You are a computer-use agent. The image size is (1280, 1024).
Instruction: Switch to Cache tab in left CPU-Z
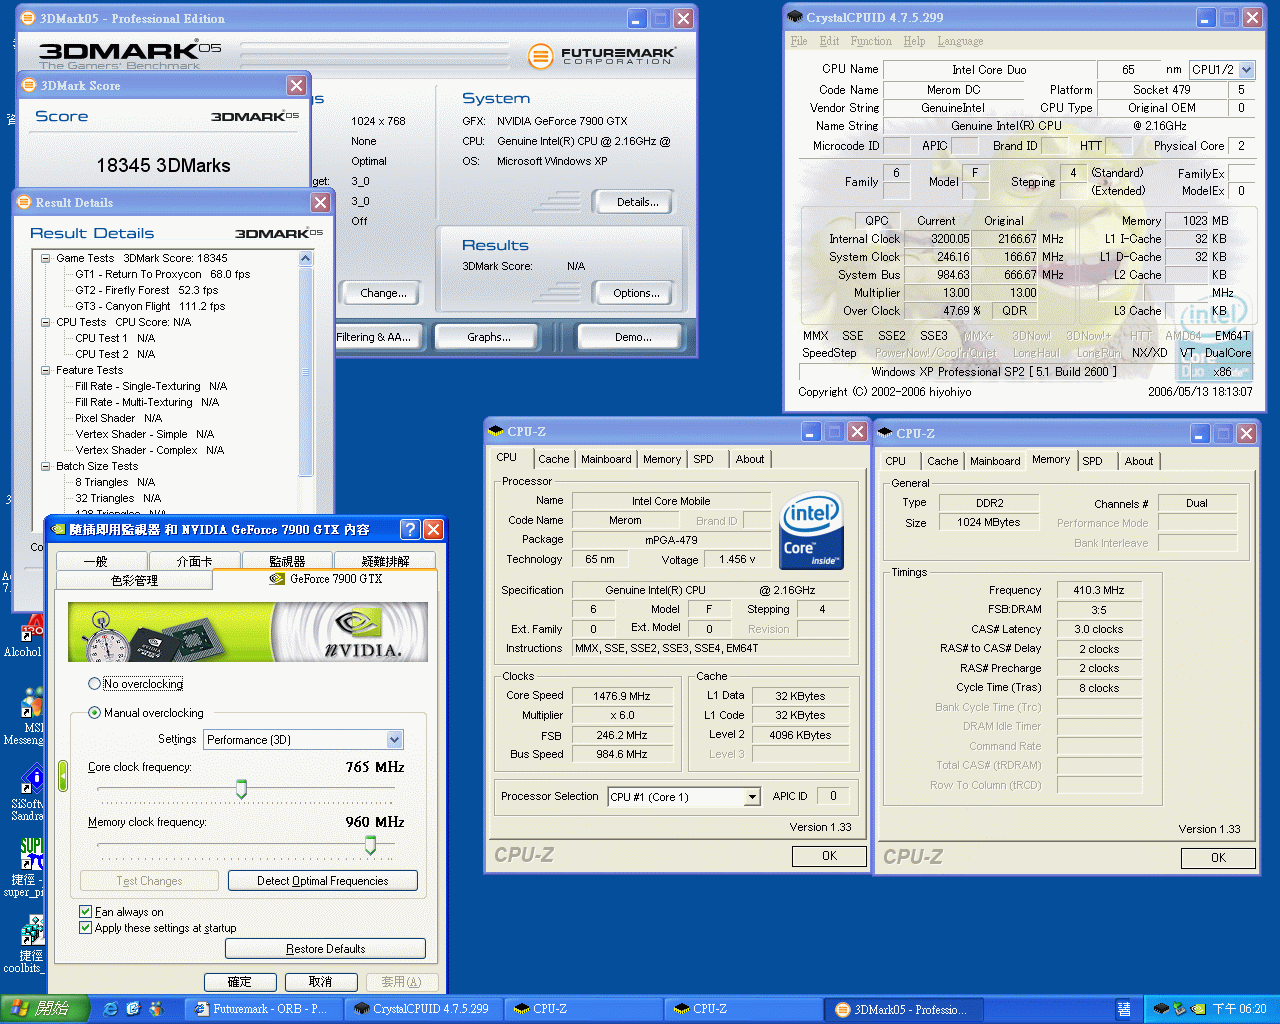tap(553, 459)
